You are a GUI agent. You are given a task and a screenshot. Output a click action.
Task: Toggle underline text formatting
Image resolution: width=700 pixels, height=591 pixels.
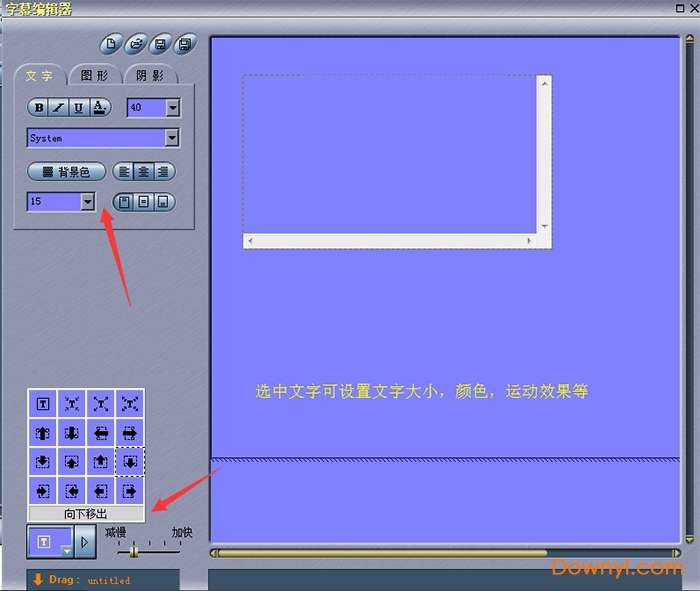pos(79,108)
